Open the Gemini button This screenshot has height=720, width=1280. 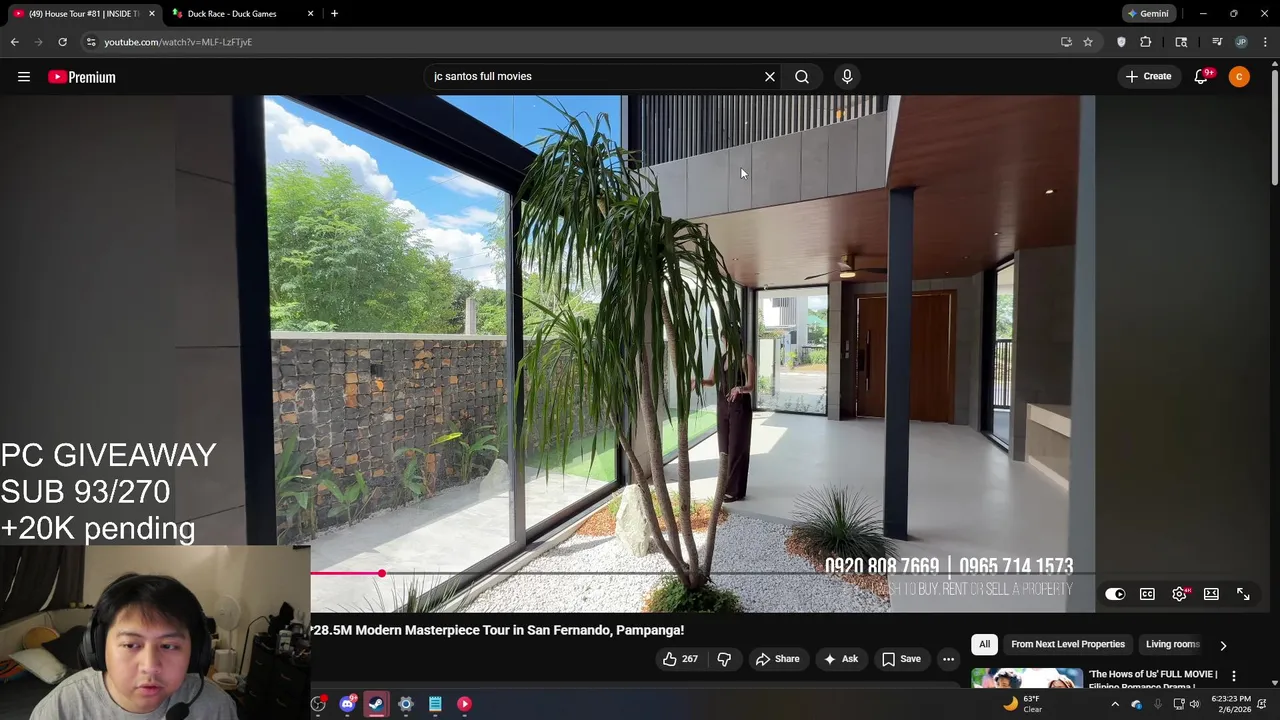coord(1148,14)
